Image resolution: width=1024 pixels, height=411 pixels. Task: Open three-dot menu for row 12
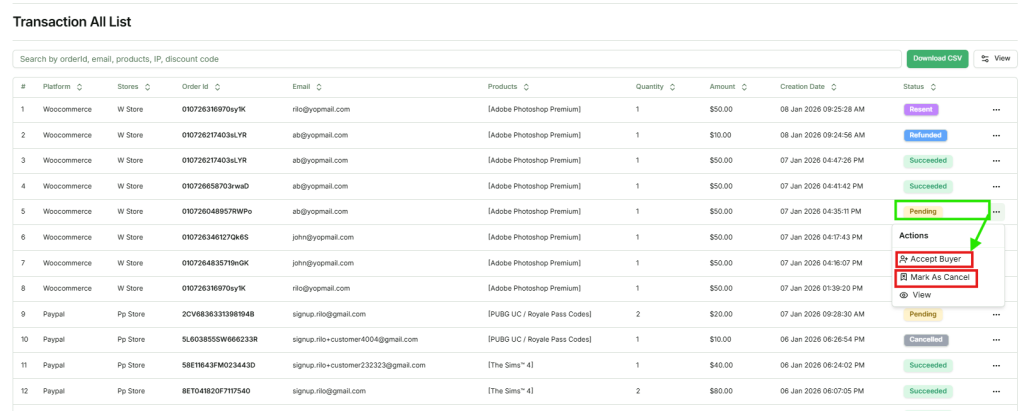point(995,391)
